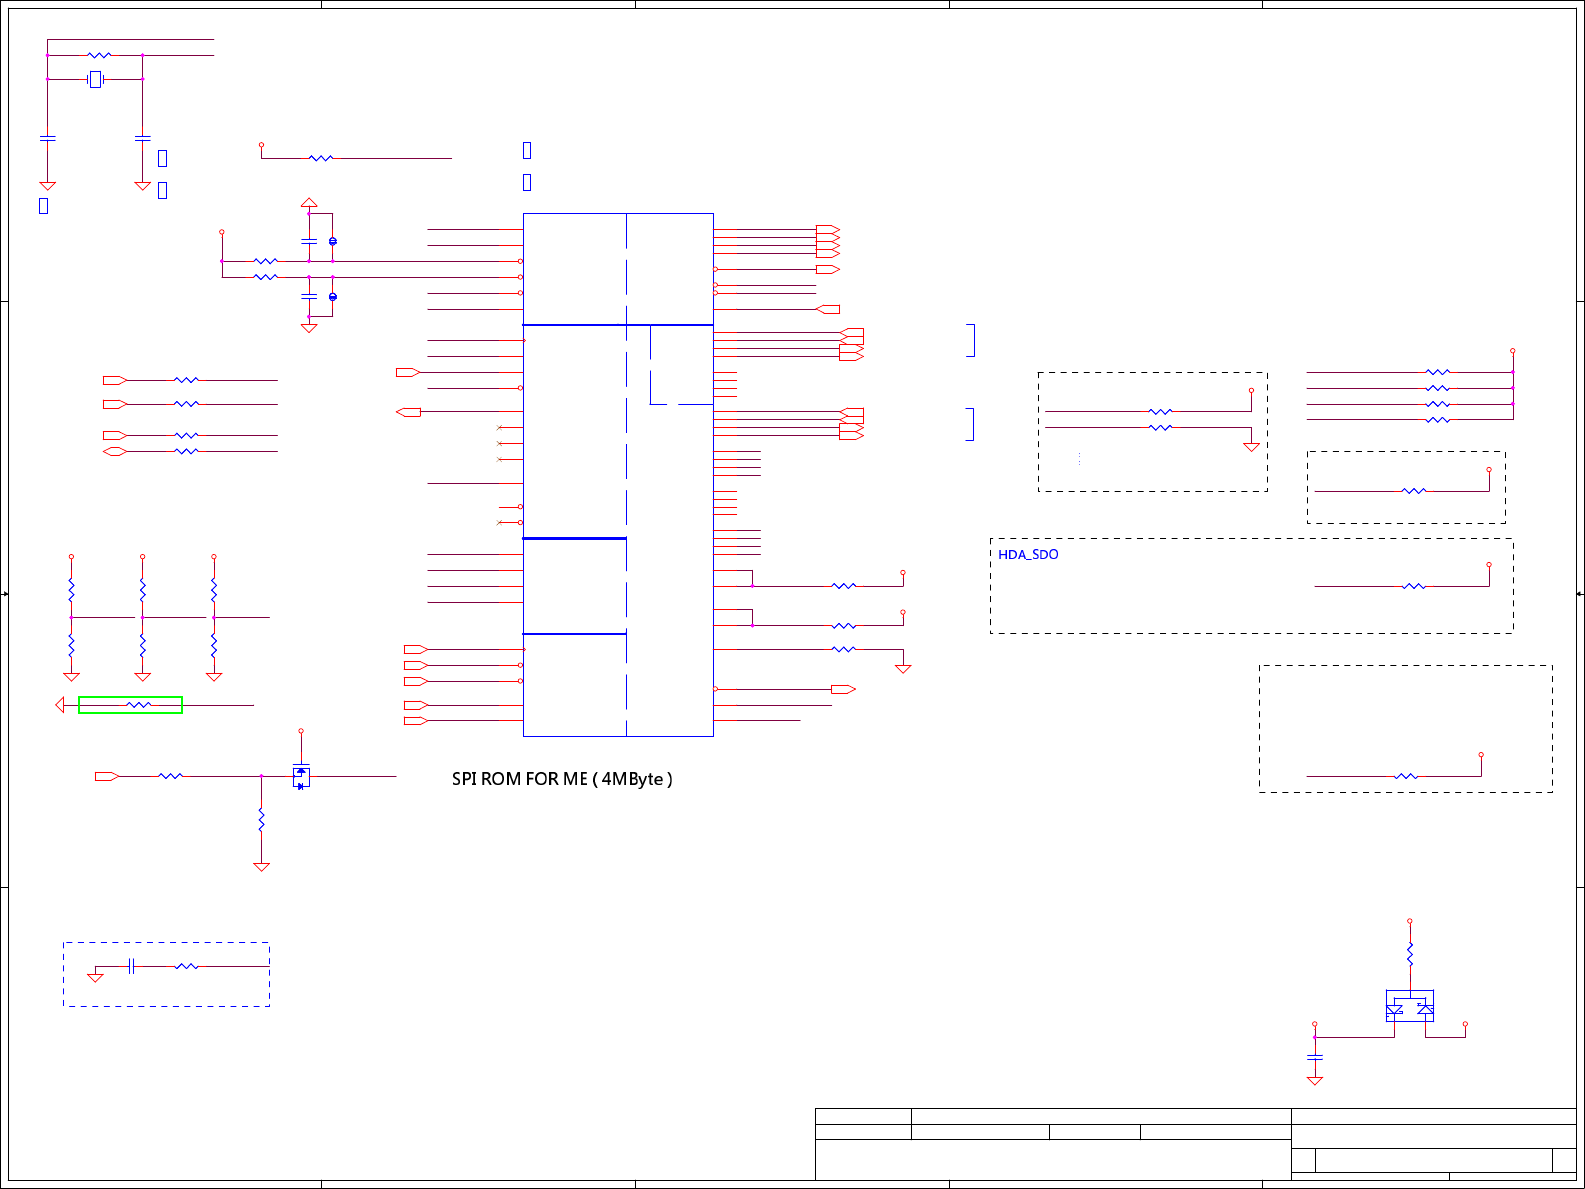The image size is (1585, 1189).
Task: Select the resistor in the HDA_SDO dashed box
Action: [x=1414, y=586]
